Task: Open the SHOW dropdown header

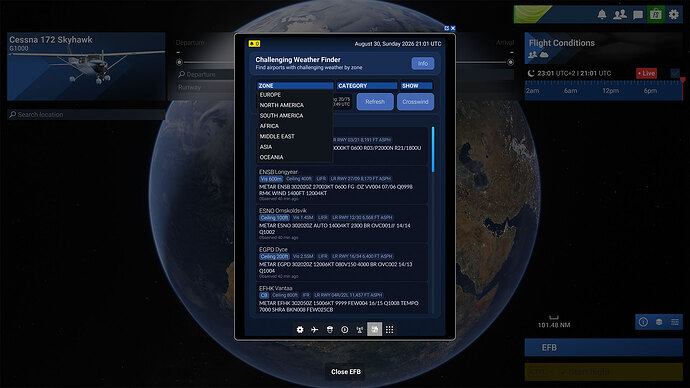Action: click(416, 86)
